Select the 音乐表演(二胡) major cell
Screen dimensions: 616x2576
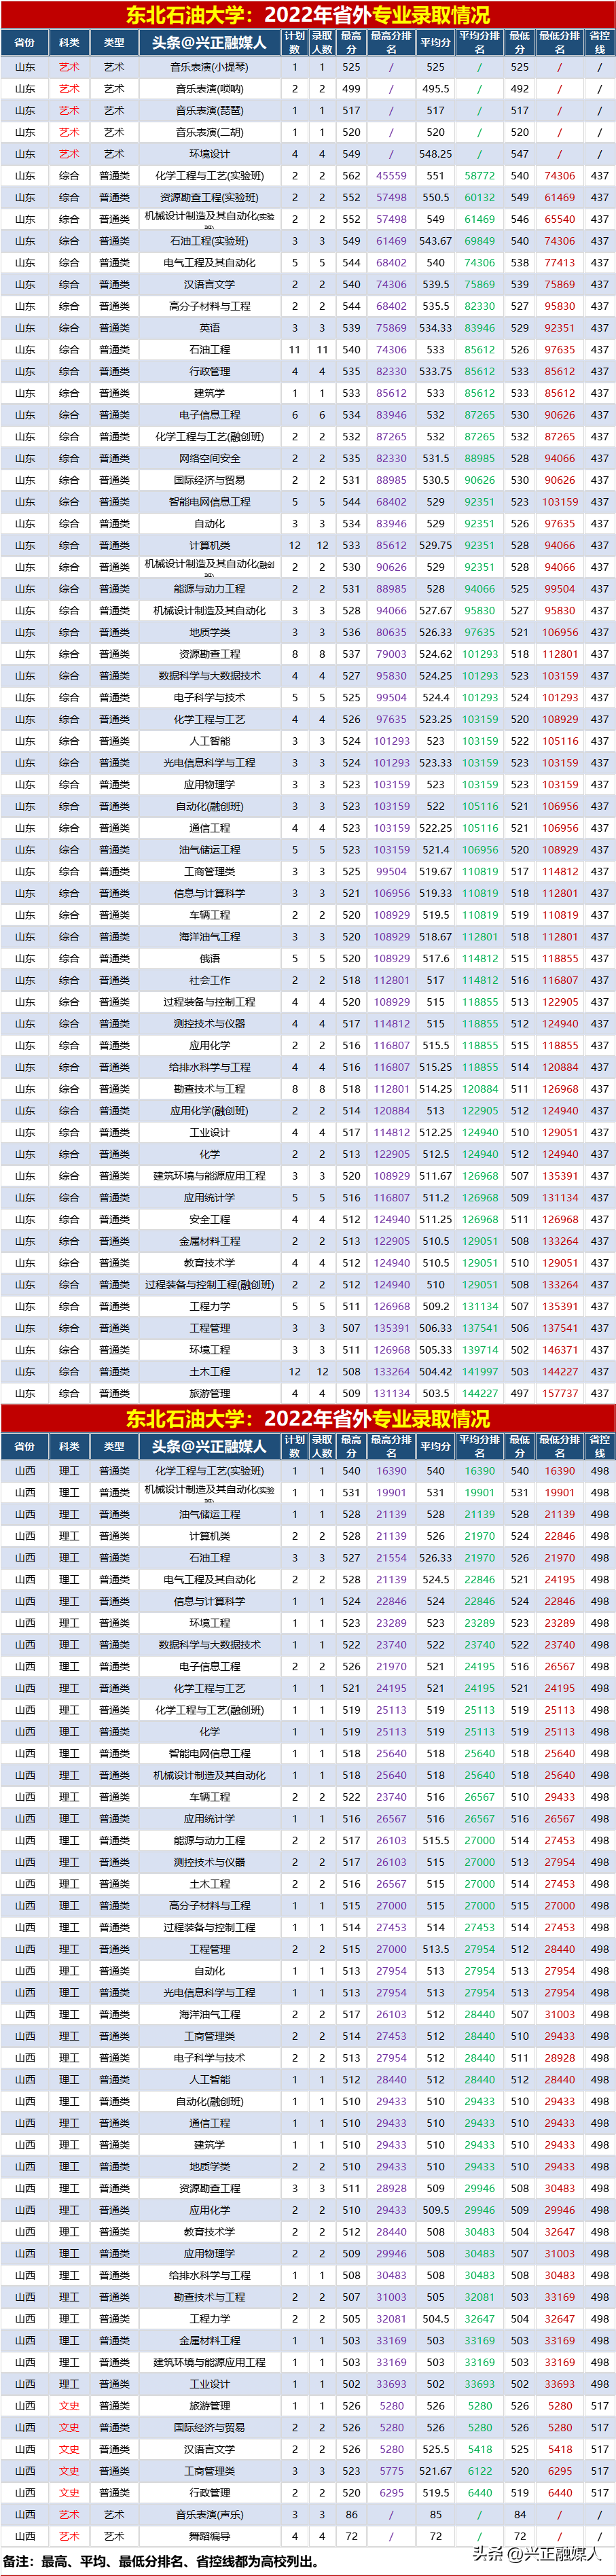pyautogui.click(x=209, y=132)
